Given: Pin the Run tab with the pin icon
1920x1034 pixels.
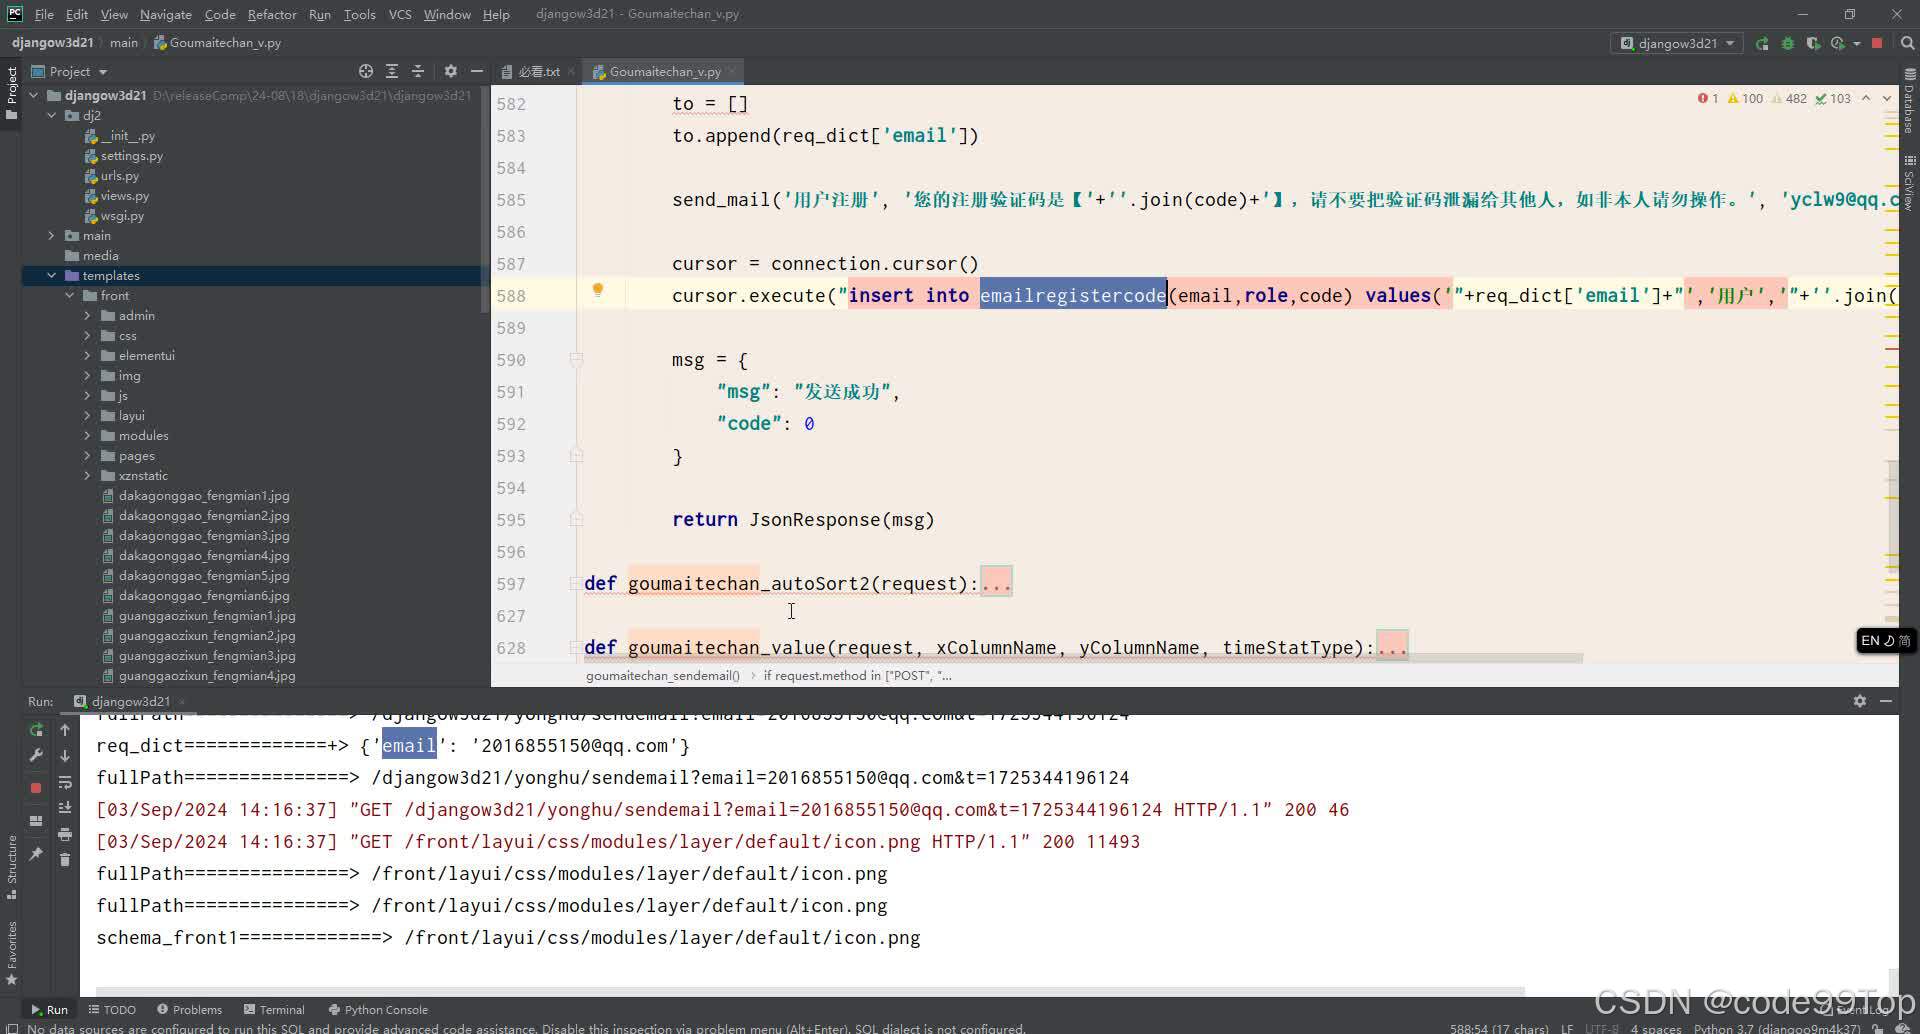Looking at the screenshot, I should coord(36,855).
